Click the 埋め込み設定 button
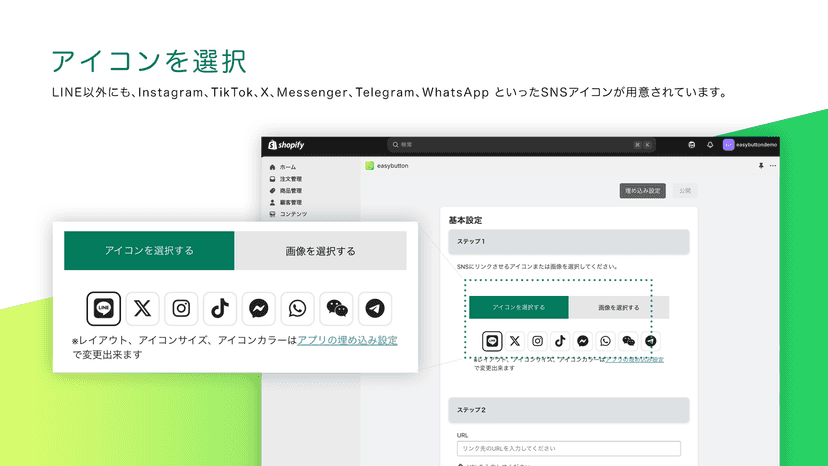Screen dimensions: 828x466 click(x=643, y=191)
